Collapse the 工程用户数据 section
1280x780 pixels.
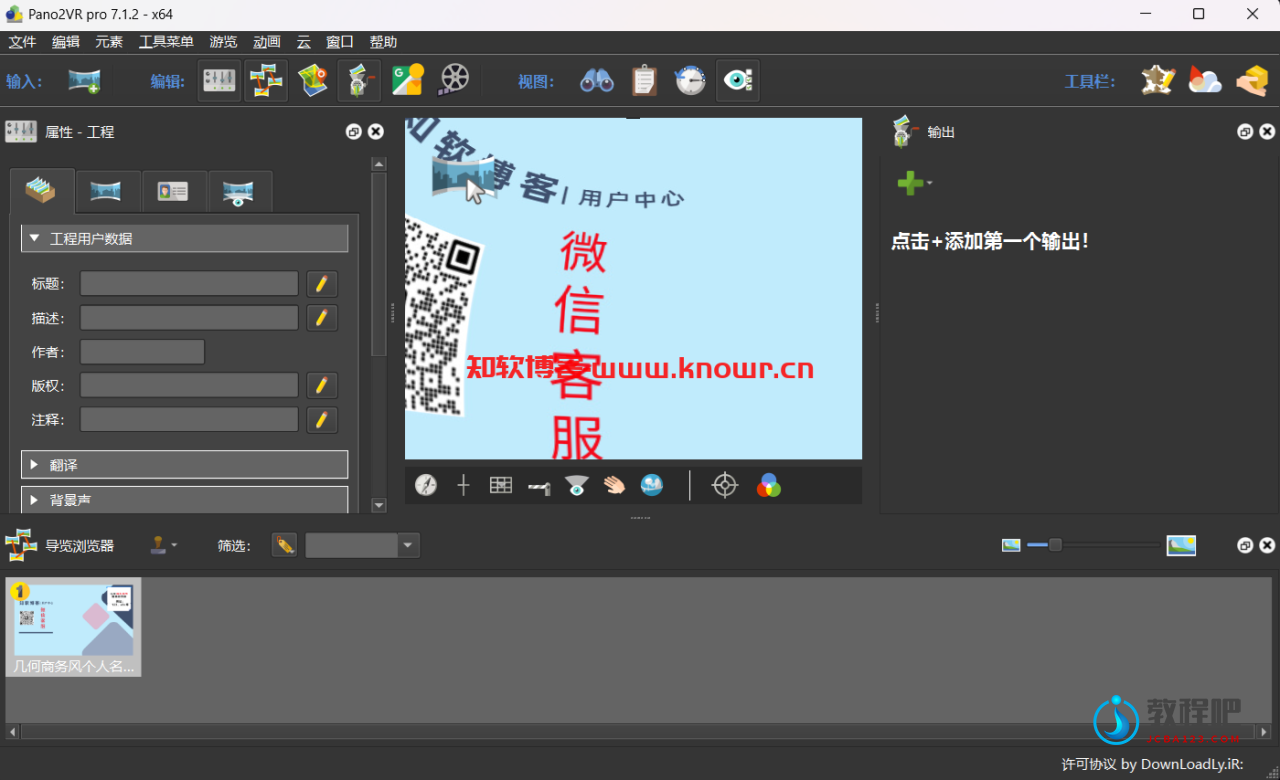click(x=185, y=238)
